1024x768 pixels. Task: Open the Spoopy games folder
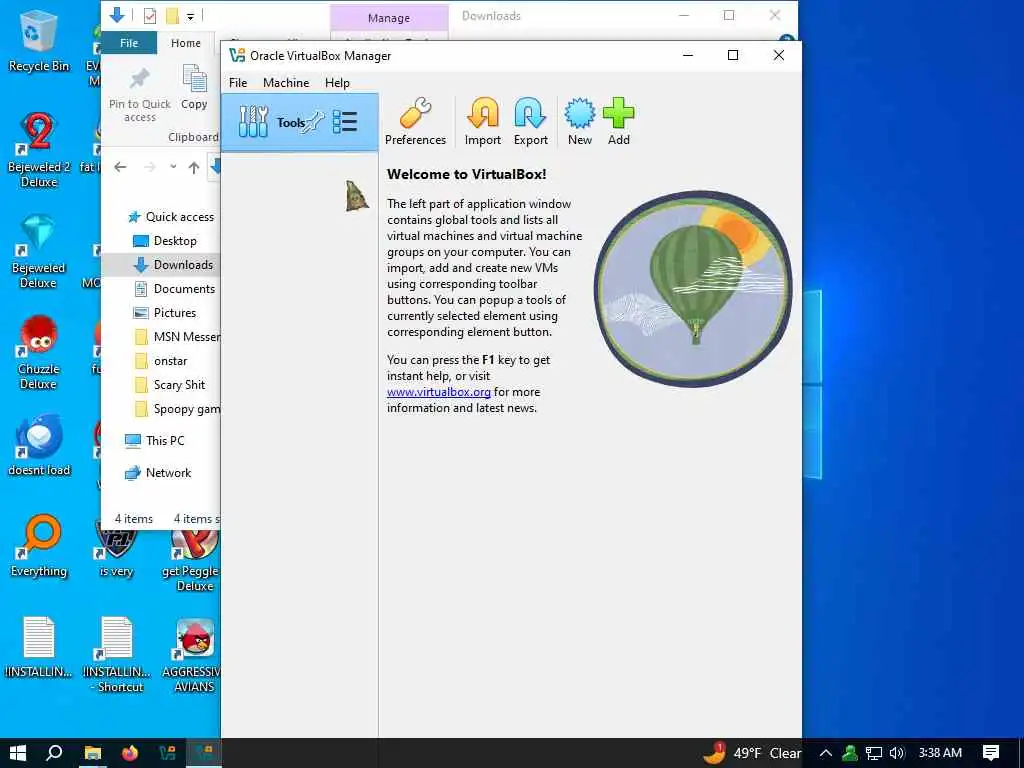(x=176, y=409)
